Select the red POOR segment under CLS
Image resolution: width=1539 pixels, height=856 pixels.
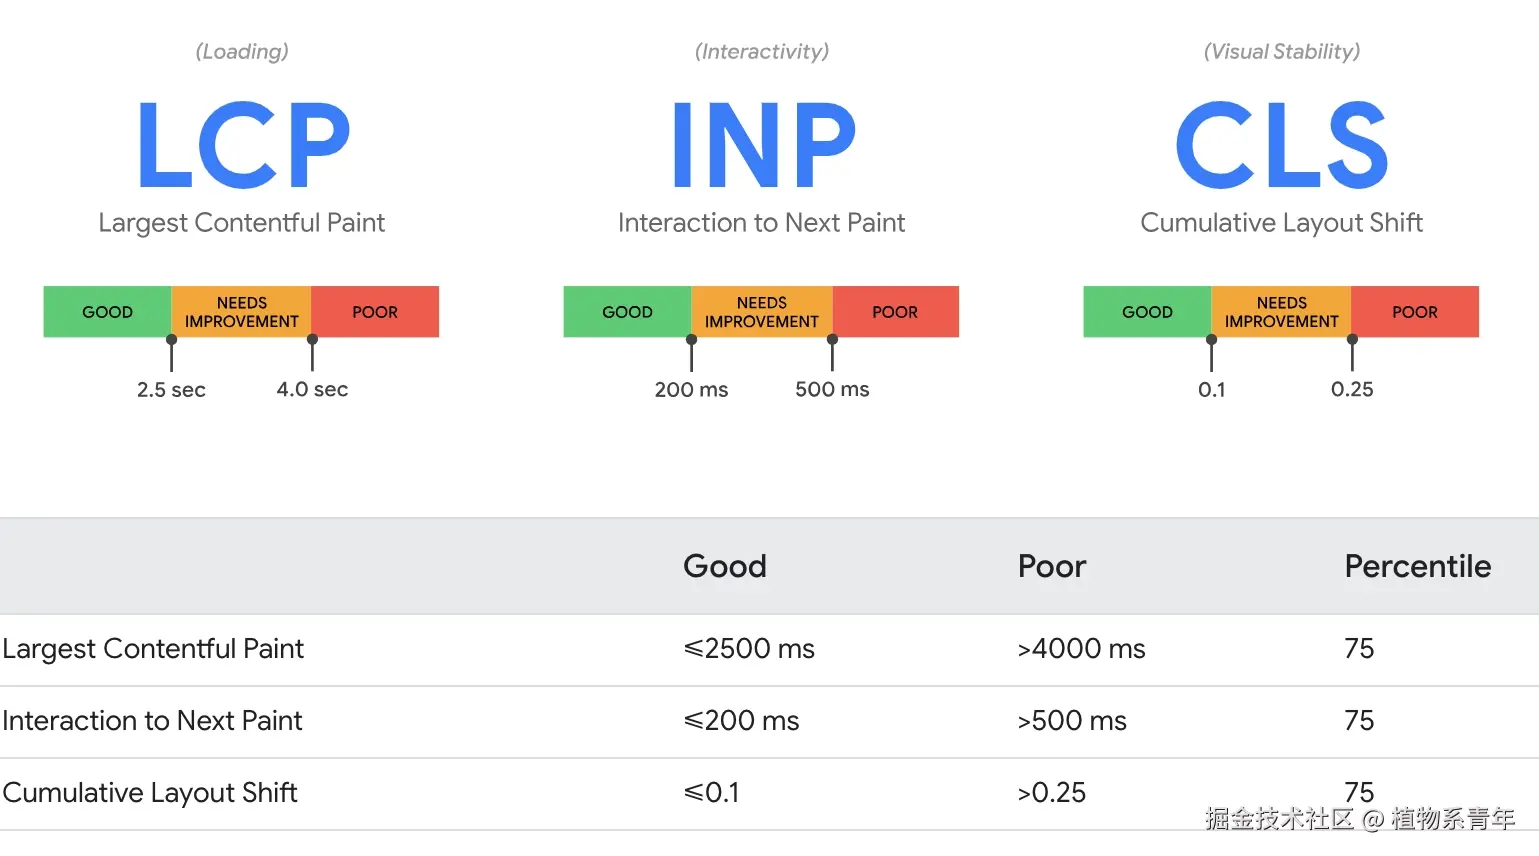point(1414,312)
